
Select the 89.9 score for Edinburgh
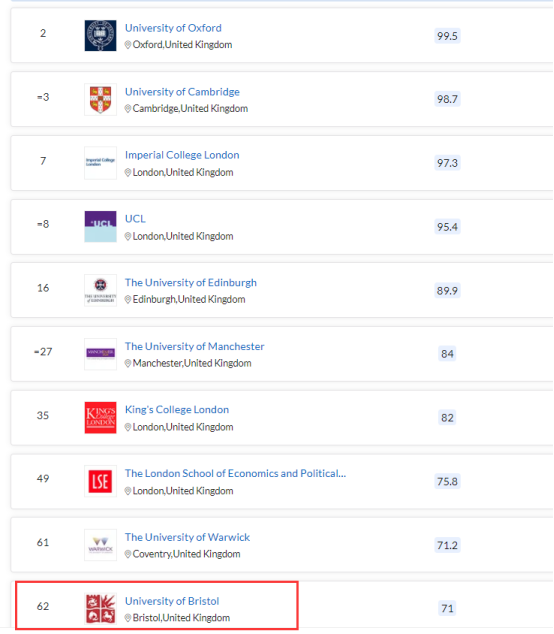(x=447, y=291)
